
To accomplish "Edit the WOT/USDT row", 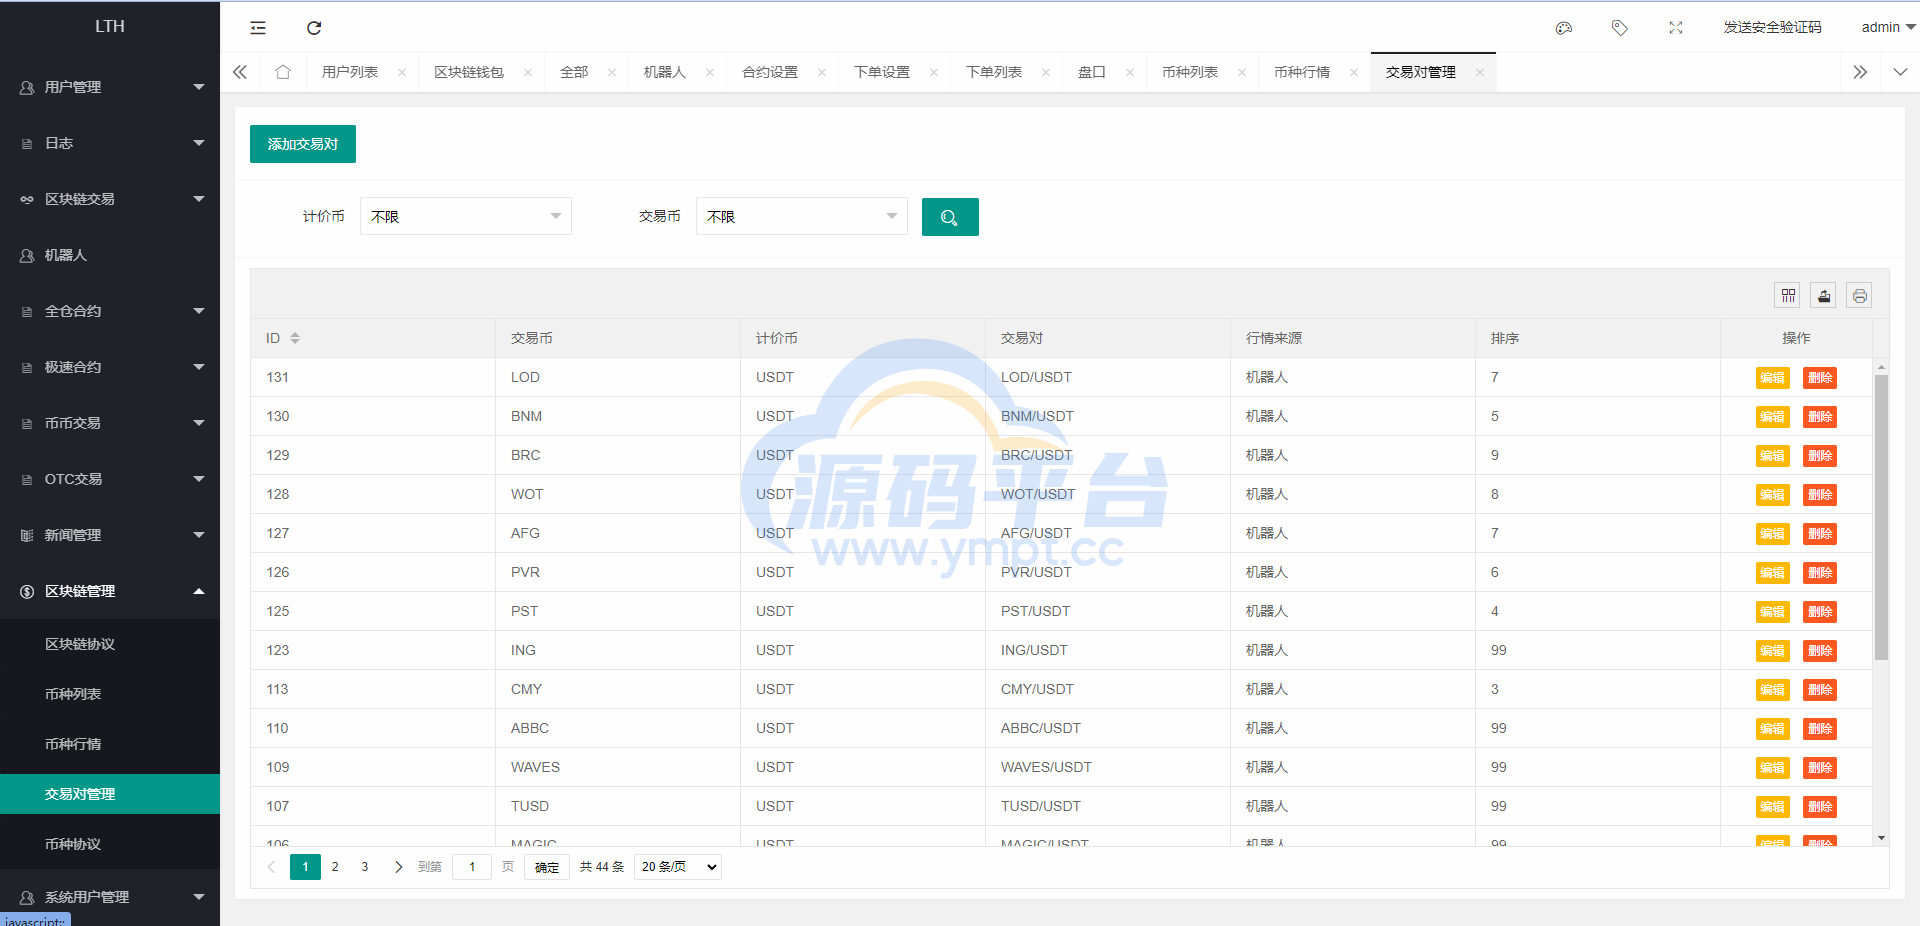I will (x=1772, y=495).
